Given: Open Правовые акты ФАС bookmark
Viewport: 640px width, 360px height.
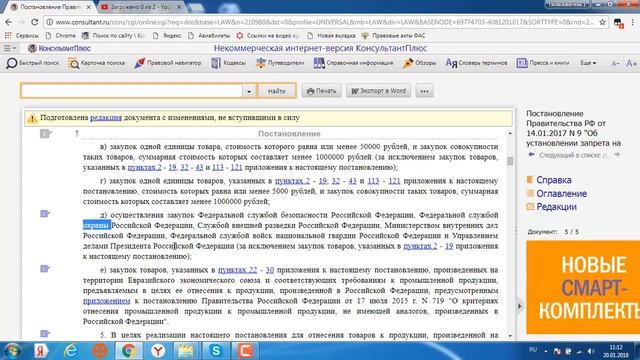Looking at the screenshot, I should click(x=393, y=36).
